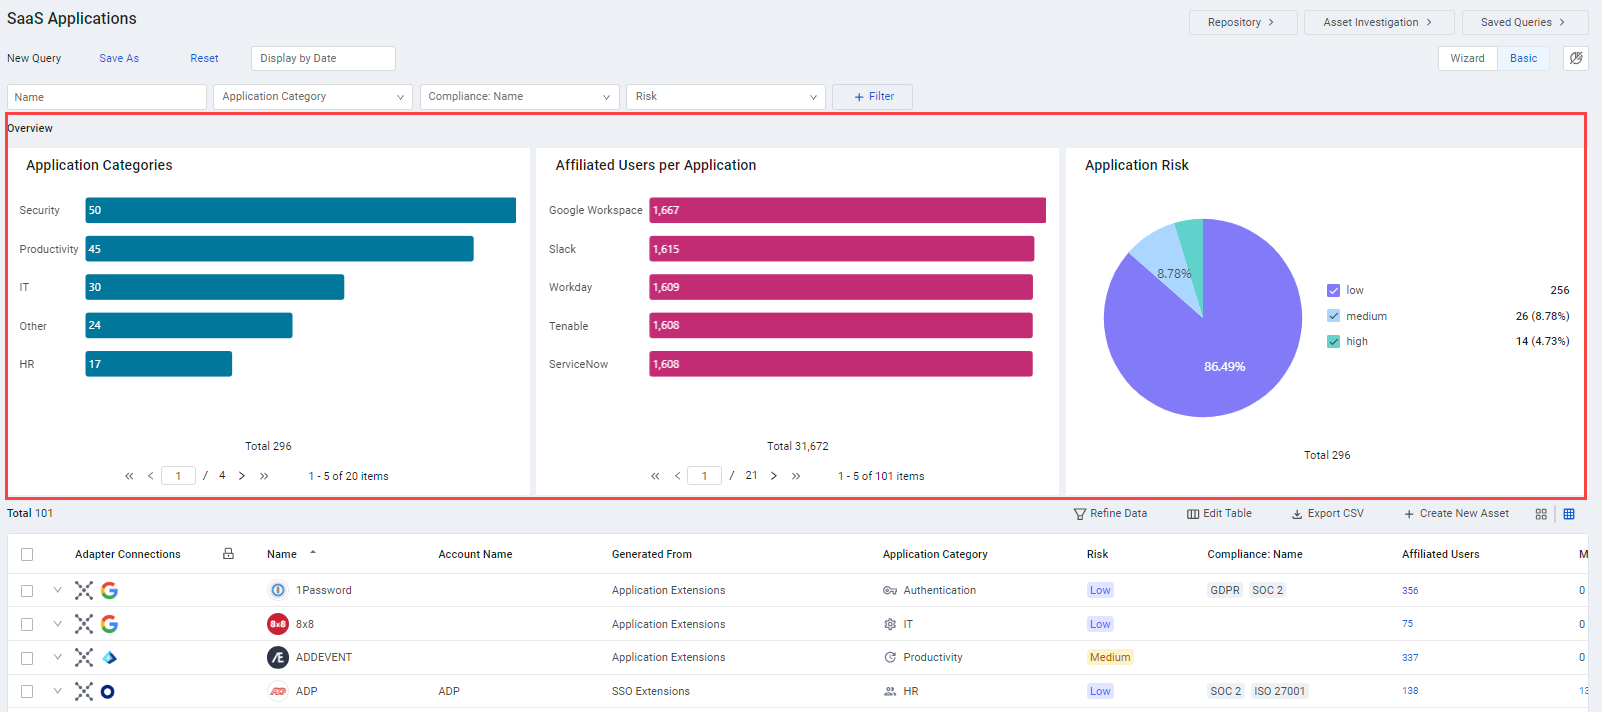This screenshot has height=712, width=1602.
Task: Expand the ADP row chevron
Action: 57,691
